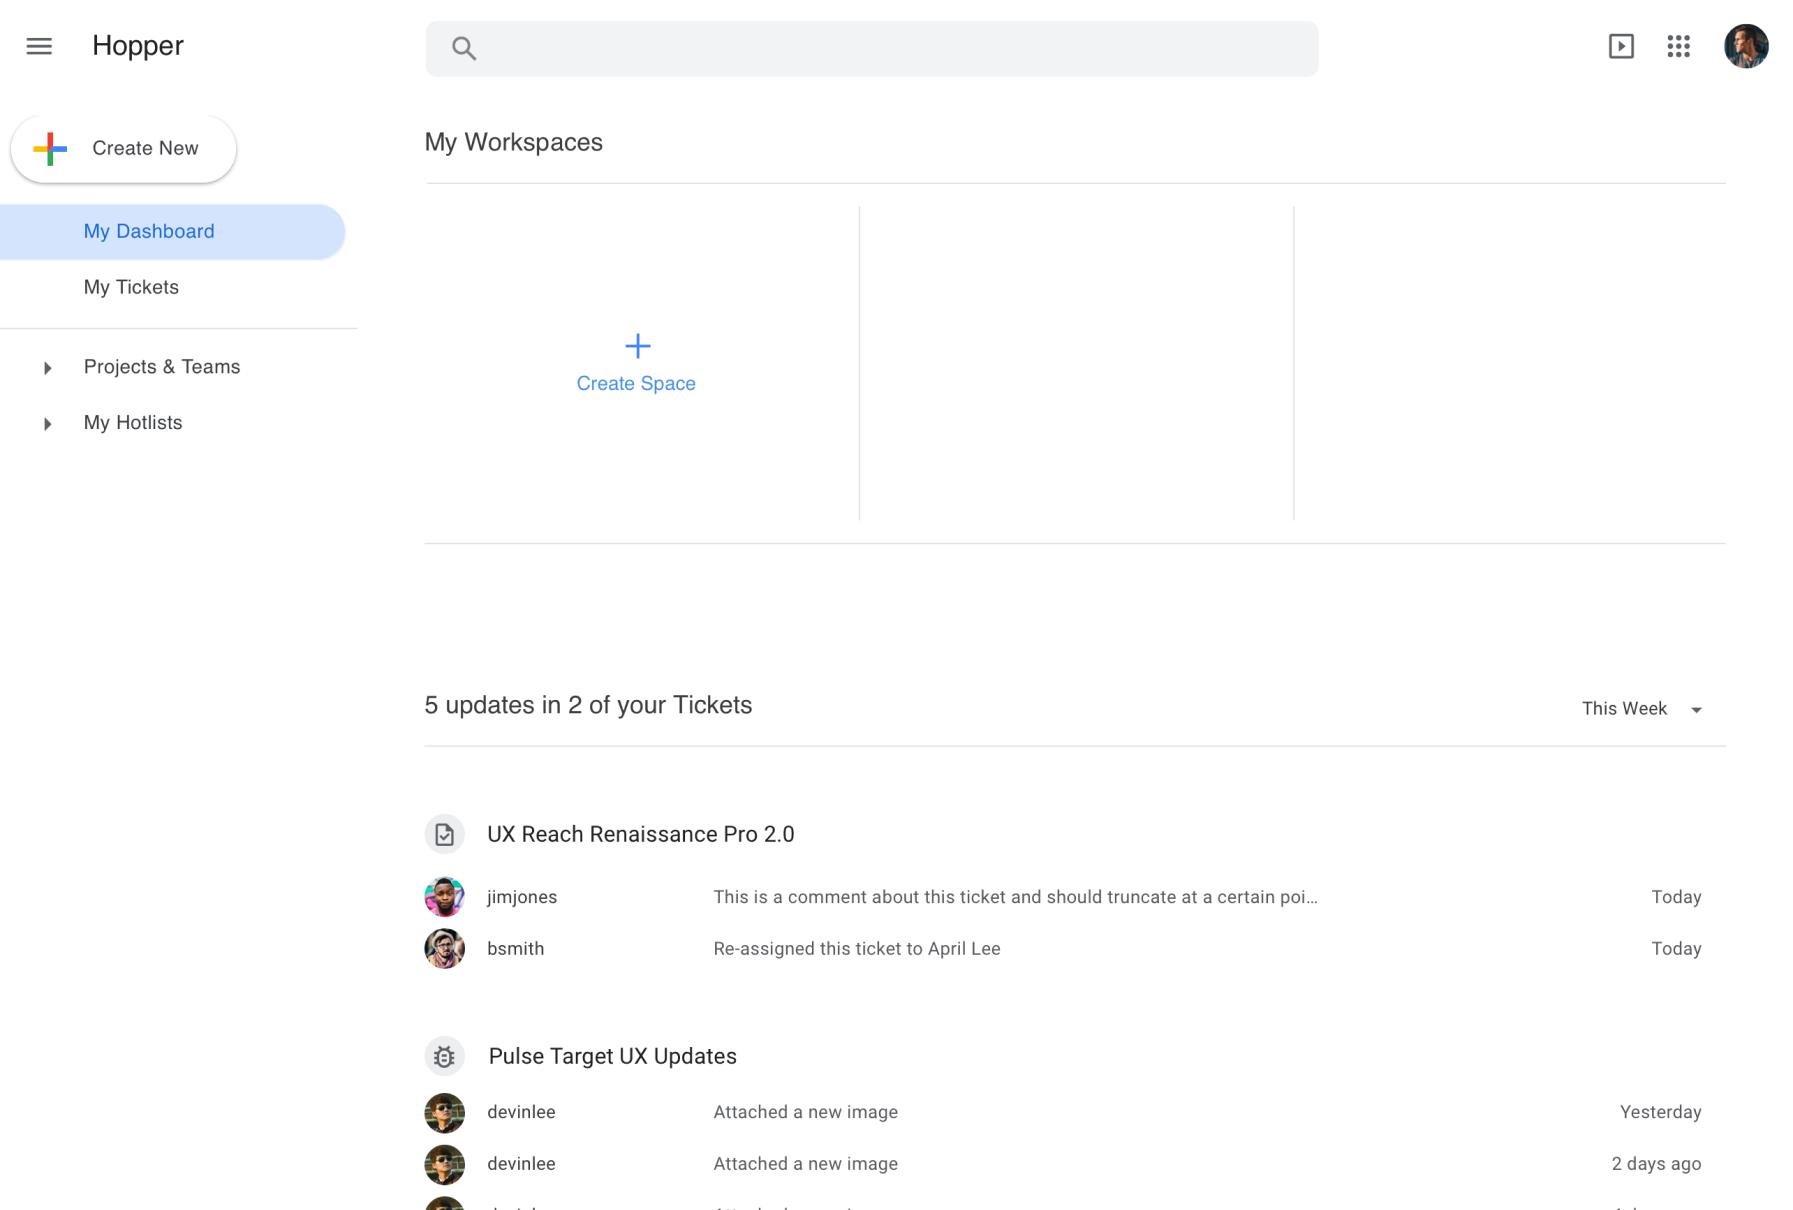
Task: Click the play presentation icon
Action: tap(1620, 46)
